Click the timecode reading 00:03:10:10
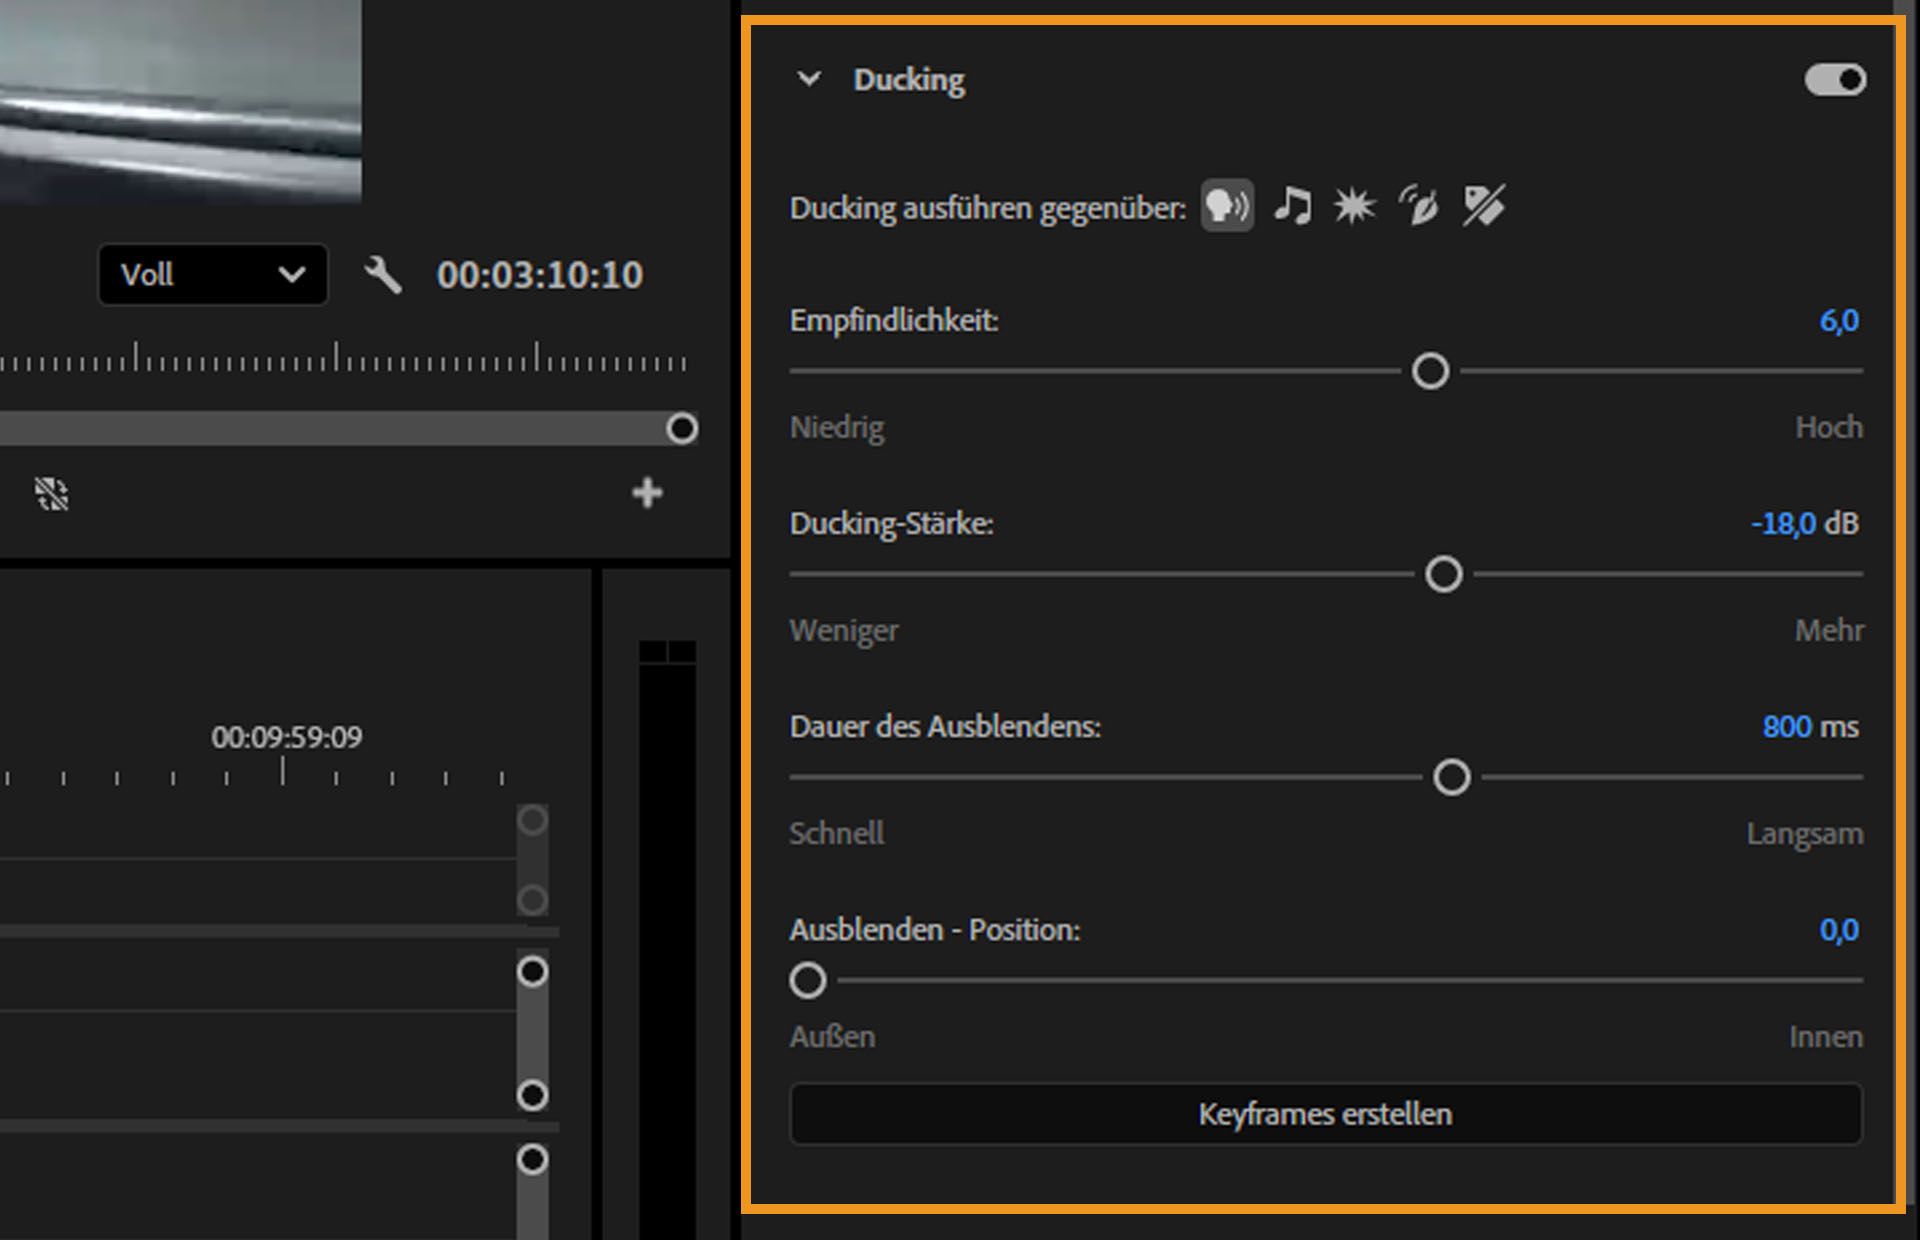The image size is (1920, 1240). click(540, 276)
